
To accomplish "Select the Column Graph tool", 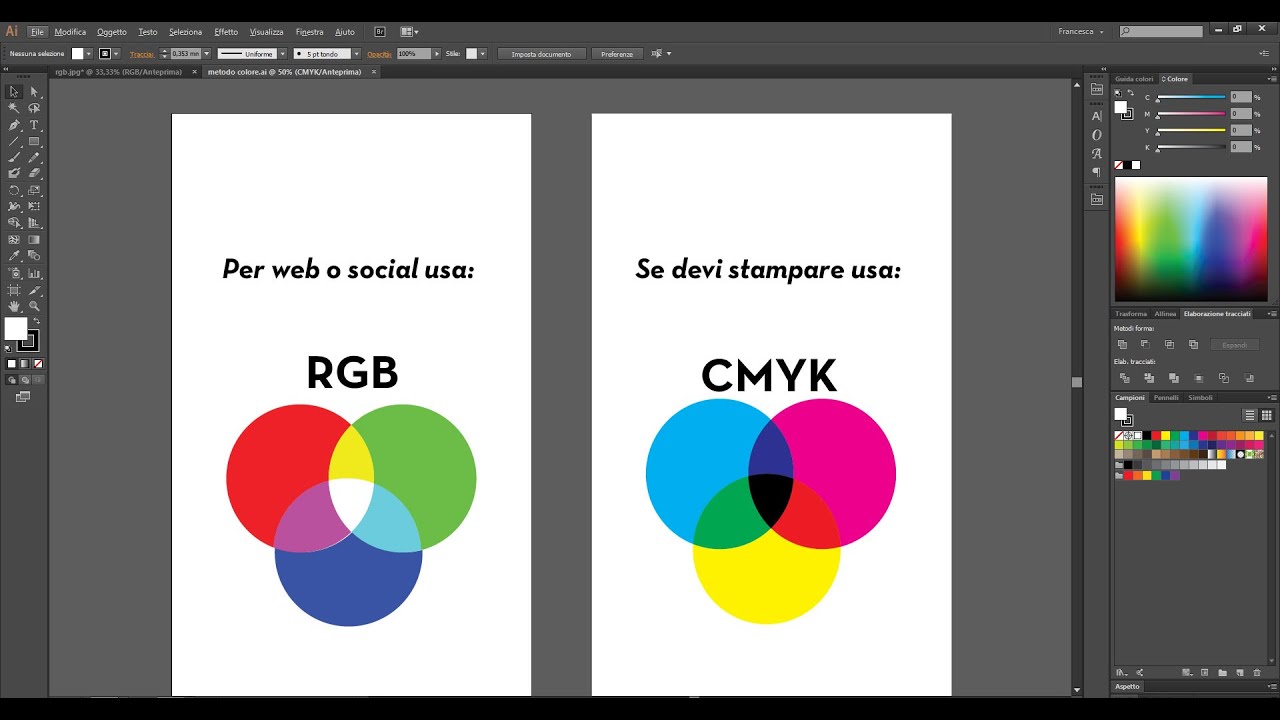I will [x=34, y=273].
